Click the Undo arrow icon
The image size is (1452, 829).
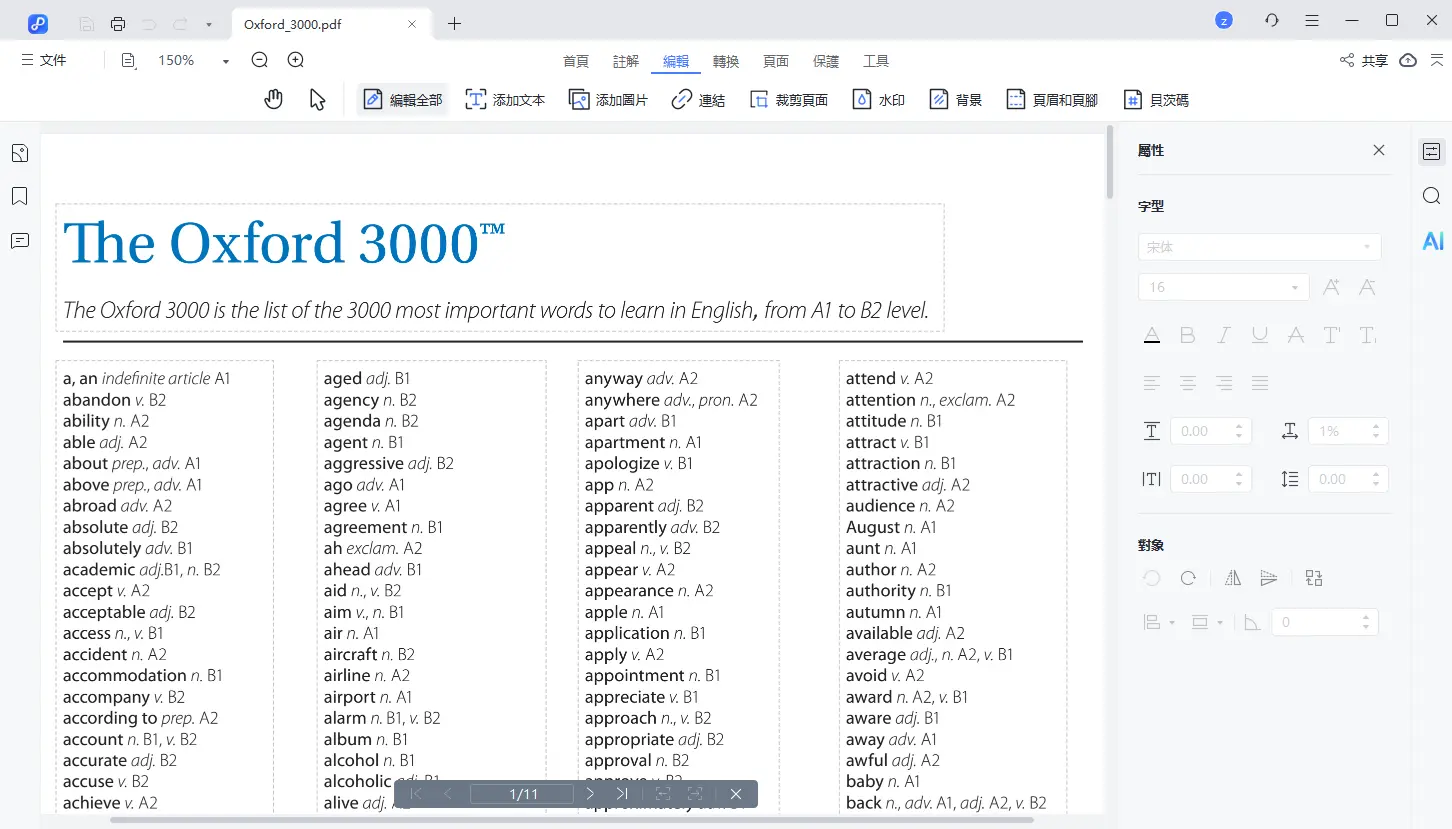tap(150, 23)
